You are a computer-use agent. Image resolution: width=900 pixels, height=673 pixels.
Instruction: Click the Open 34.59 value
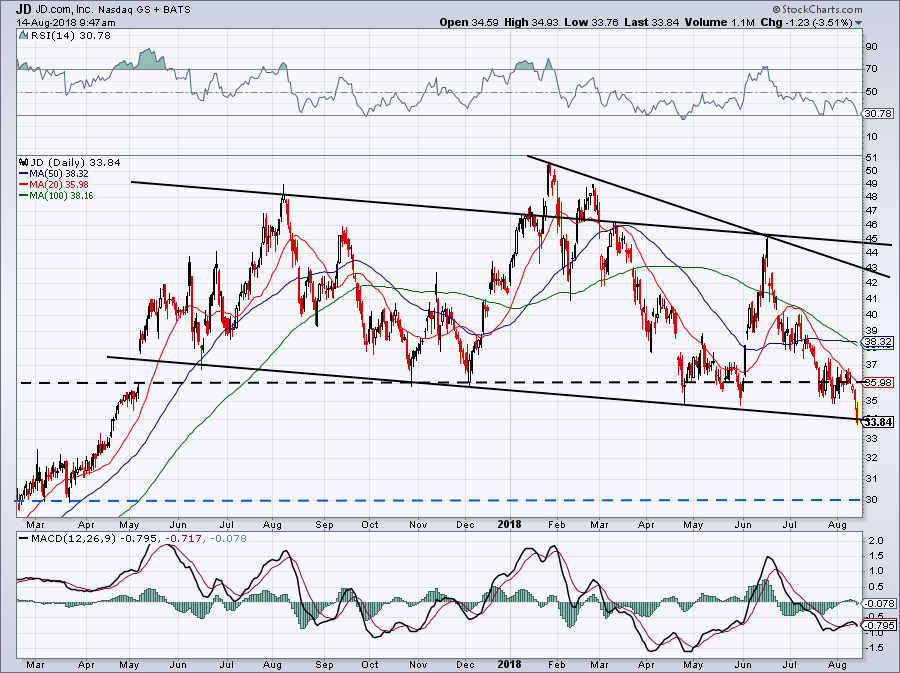469,22
